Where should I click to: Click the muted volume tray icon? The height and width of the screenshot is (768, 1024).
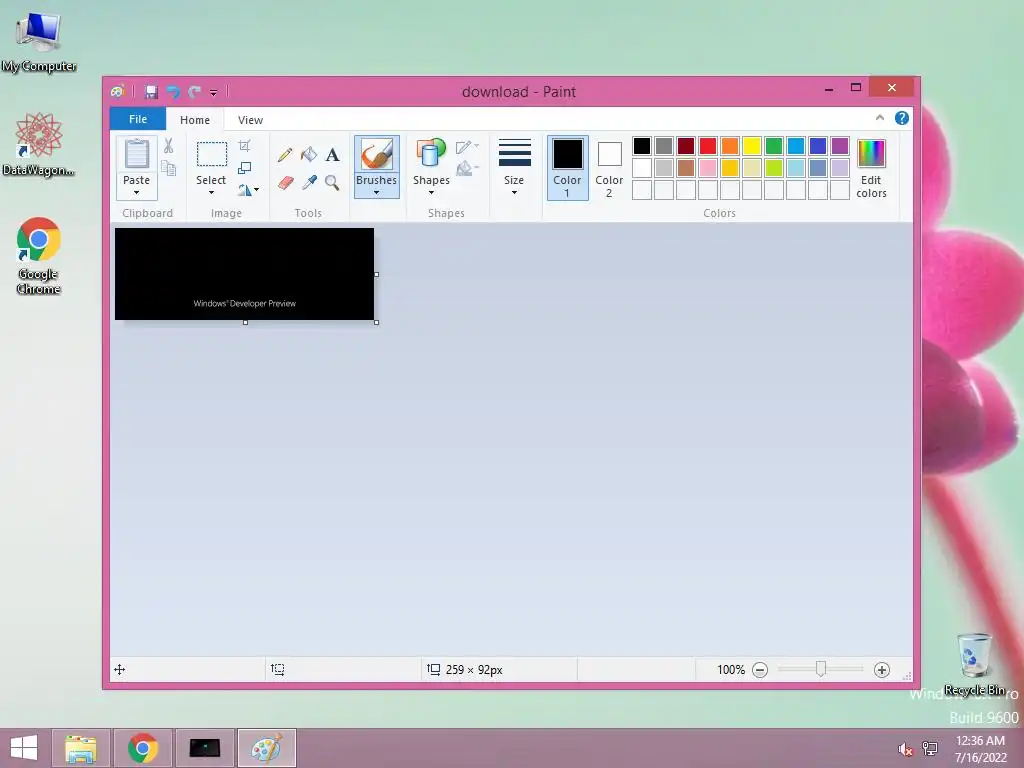905,749
